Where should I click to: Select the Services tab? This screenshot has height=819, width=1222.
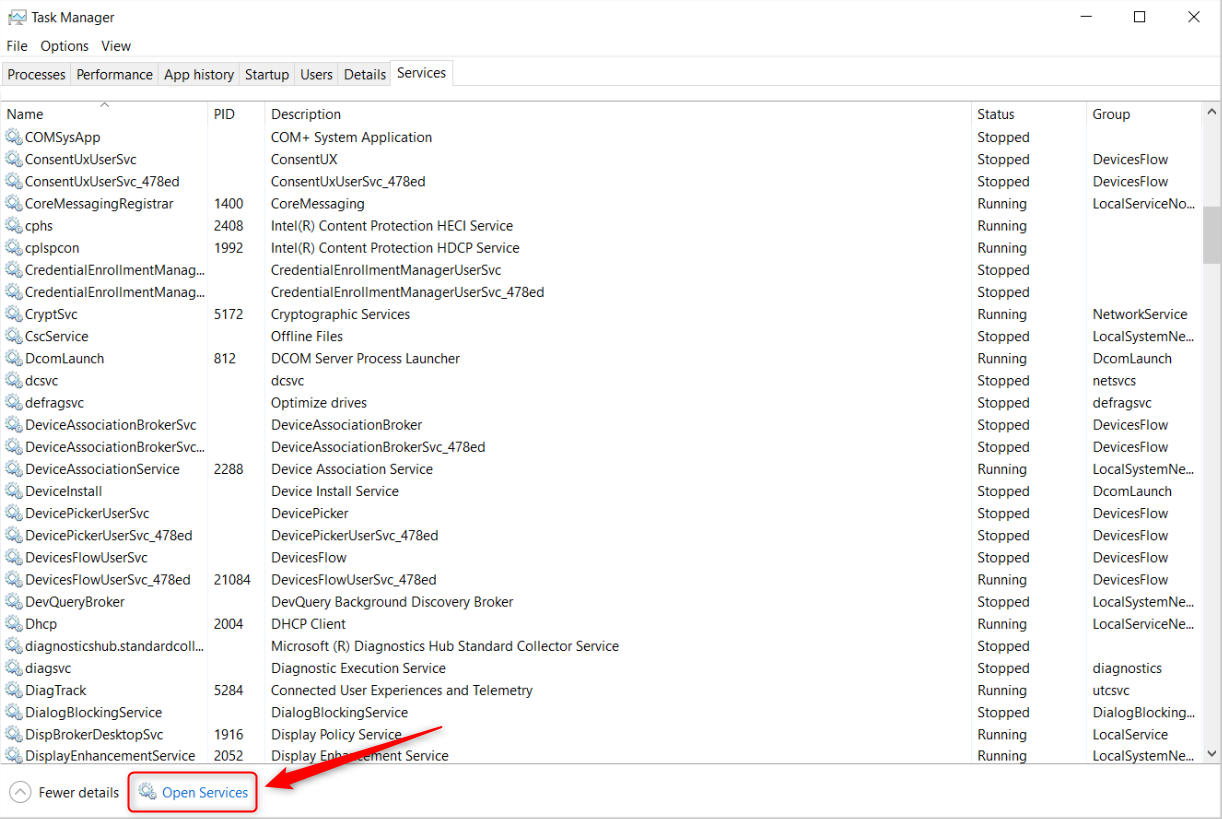[x=421, y=73]
